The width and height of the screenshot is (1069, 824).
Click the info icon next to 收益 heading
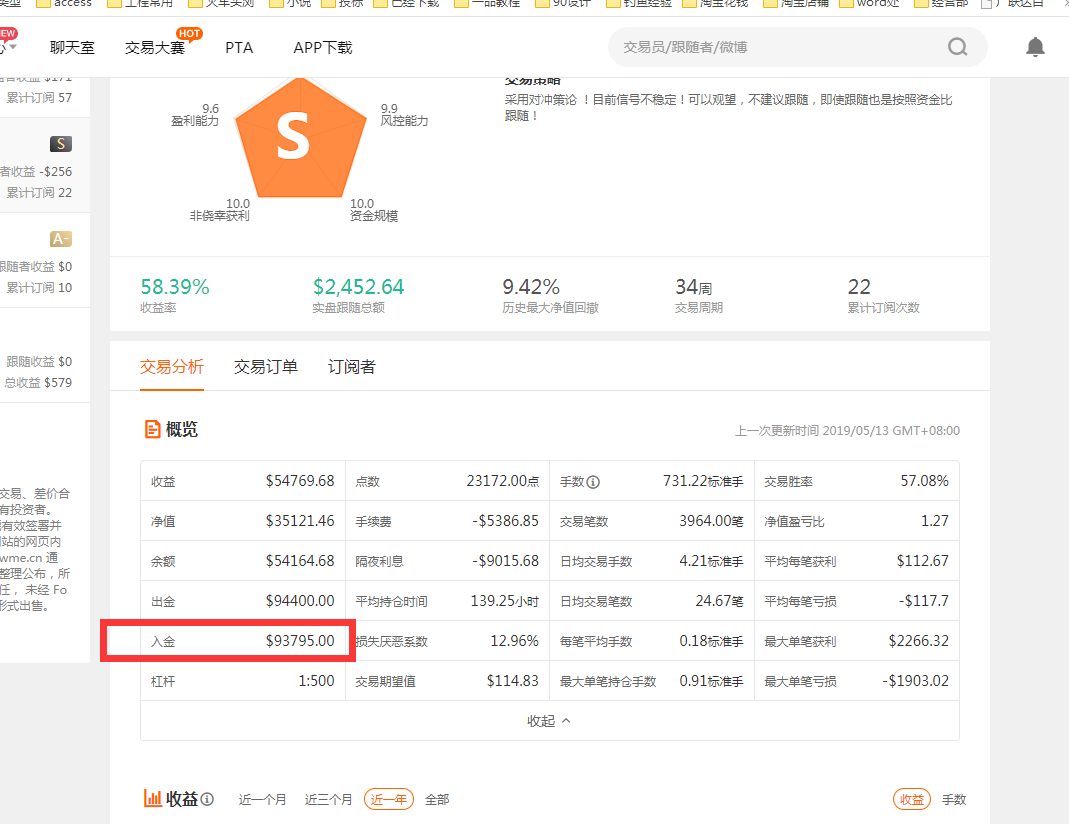click(207, 799)
